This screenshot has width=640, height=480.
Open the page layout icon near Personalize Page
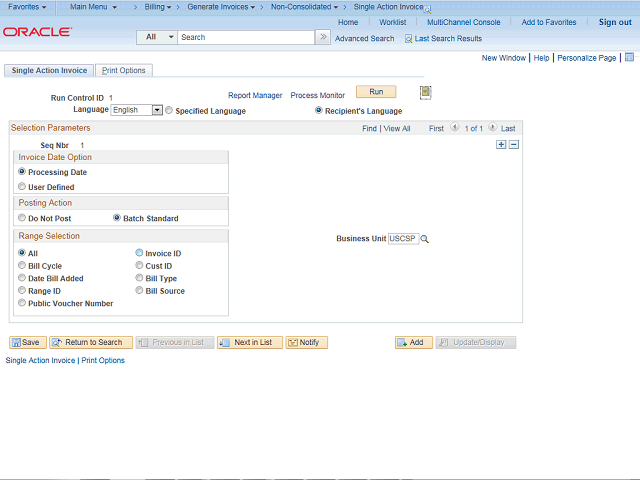click(x=629, y=57)
